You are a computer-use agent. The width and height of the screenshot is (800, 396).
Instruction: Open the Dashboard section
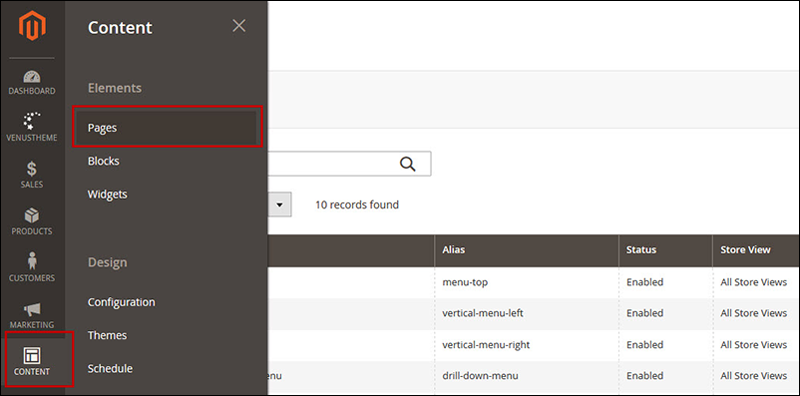(32, 83)
